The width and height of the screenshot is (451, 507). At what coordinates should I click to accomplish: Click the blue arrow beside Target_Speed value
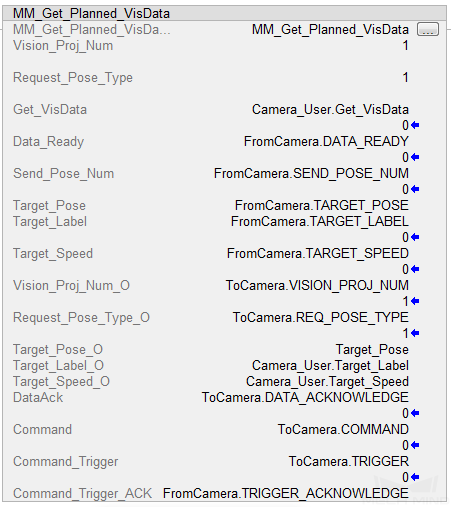click(x=415, y=269)
